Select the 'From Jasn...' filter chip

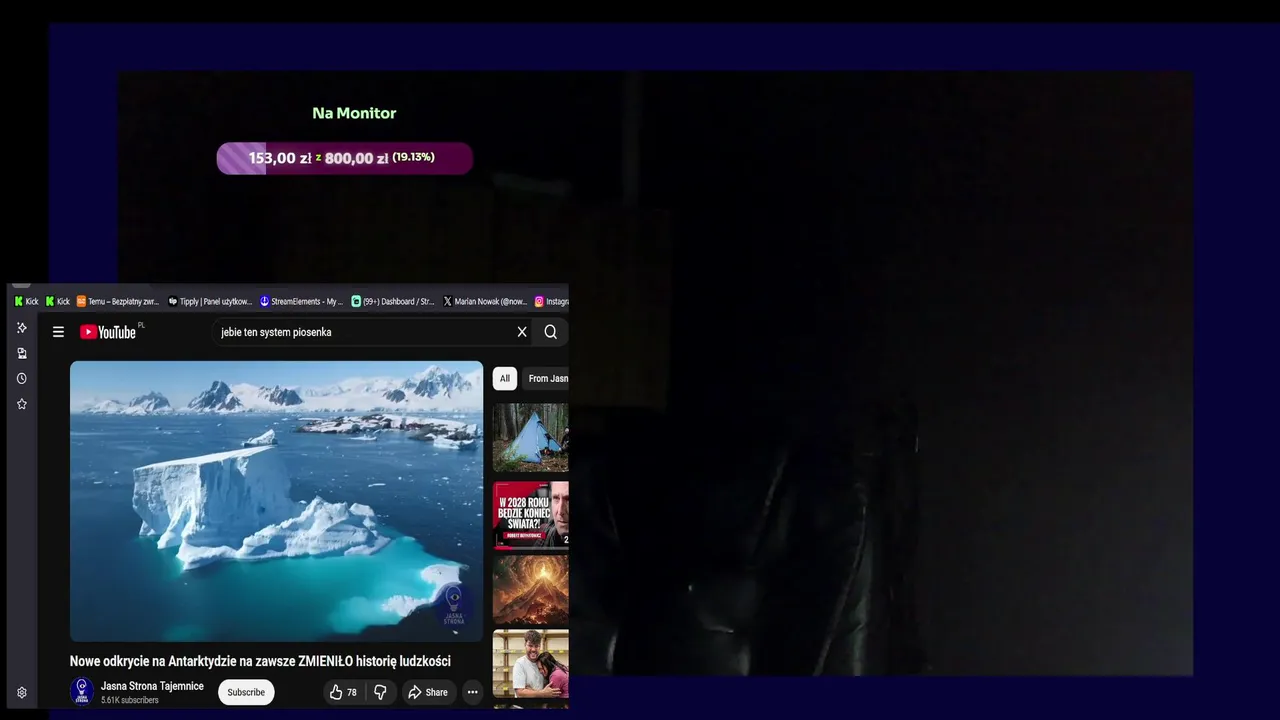546,378
